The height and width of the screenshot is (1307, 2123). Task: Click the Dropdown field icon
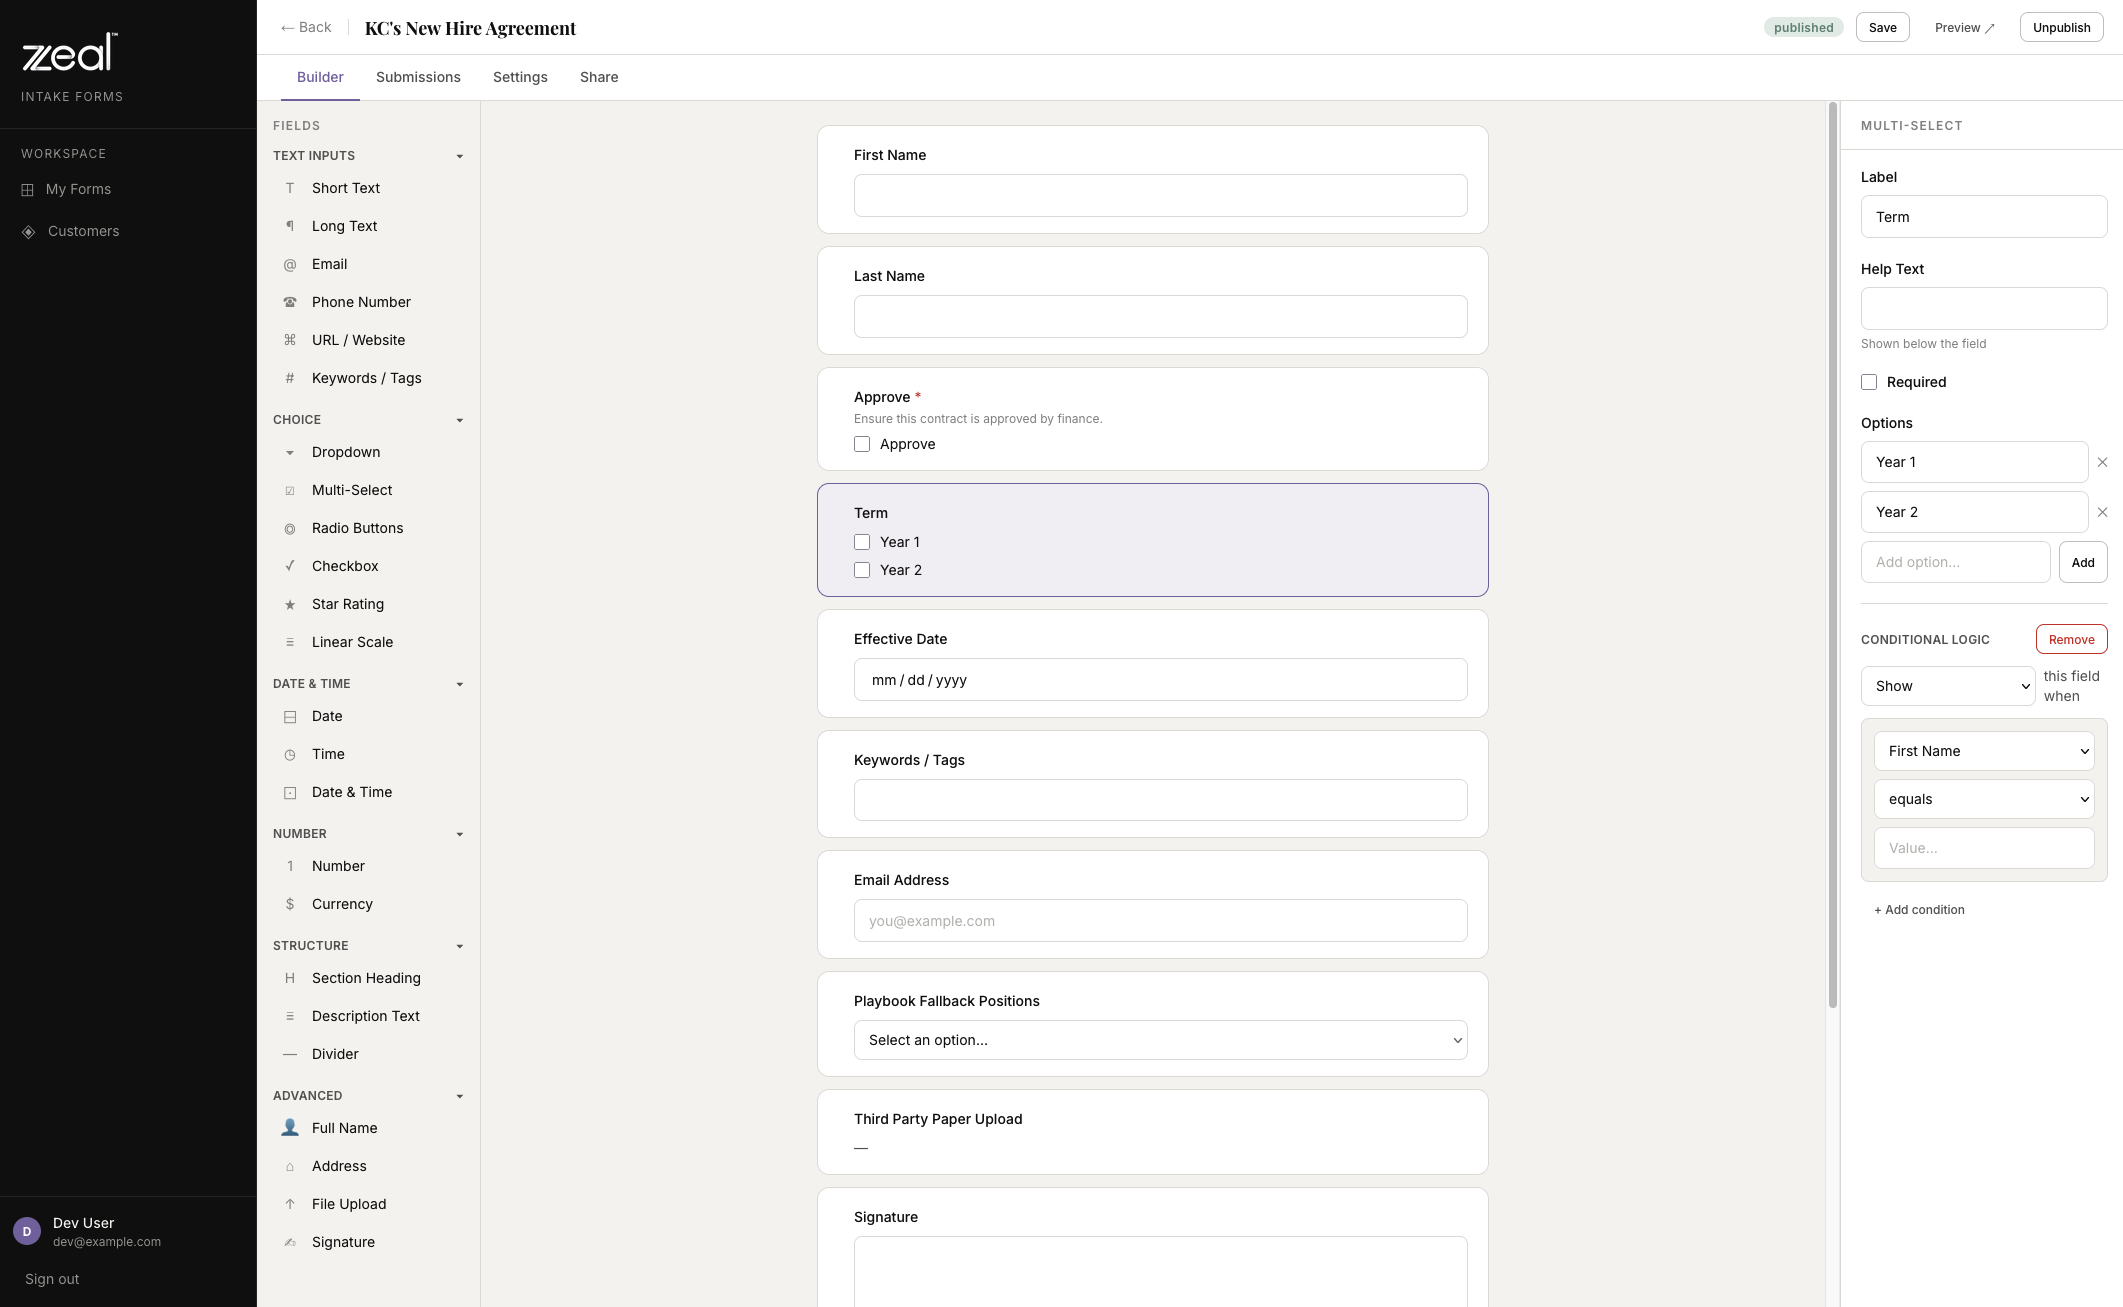coord(290,452)
